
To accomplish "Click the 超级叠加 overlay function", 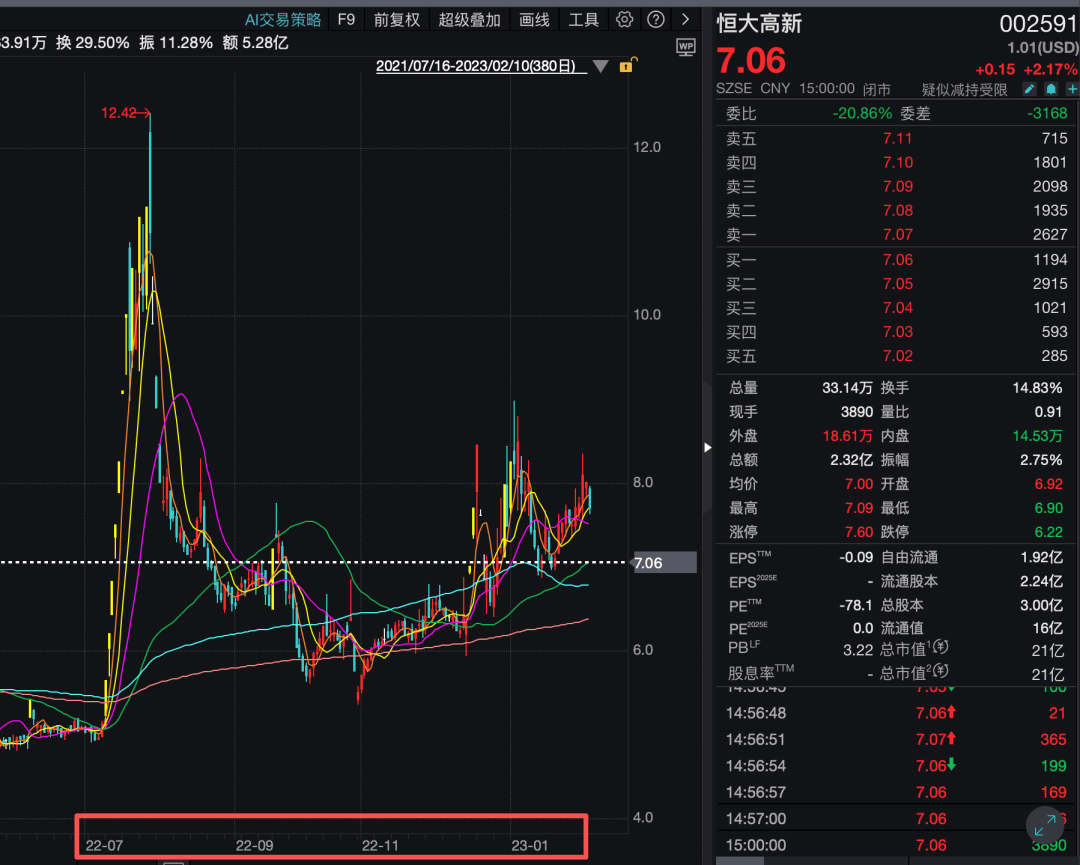I will pos(469,19).
